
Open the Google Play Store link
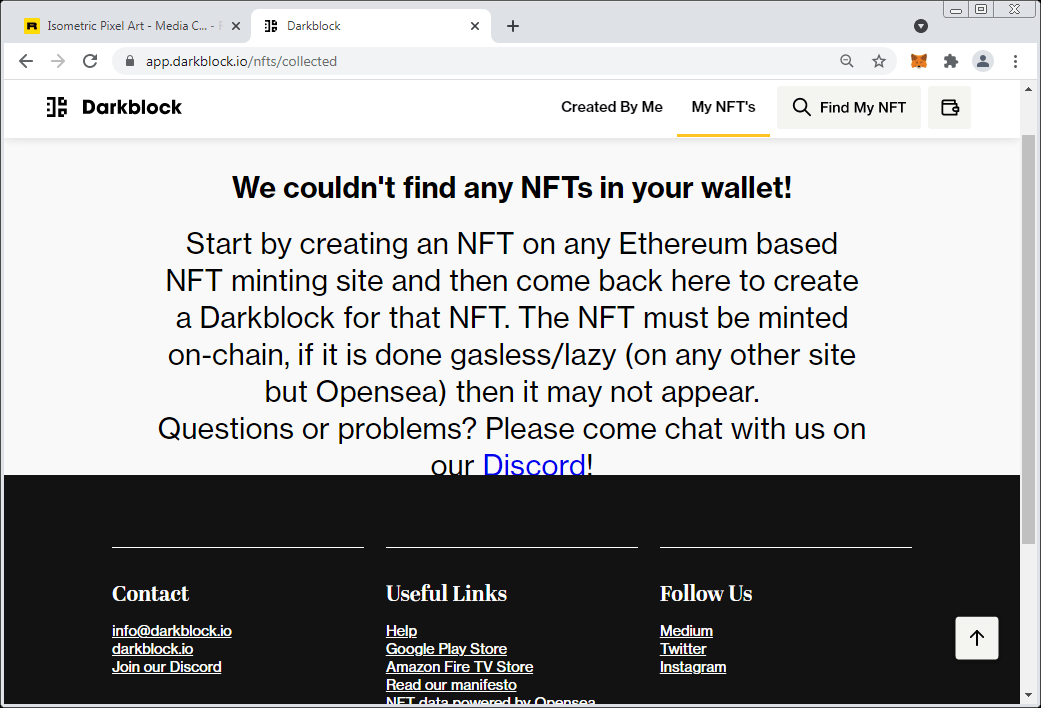click(x=446, y=649)
